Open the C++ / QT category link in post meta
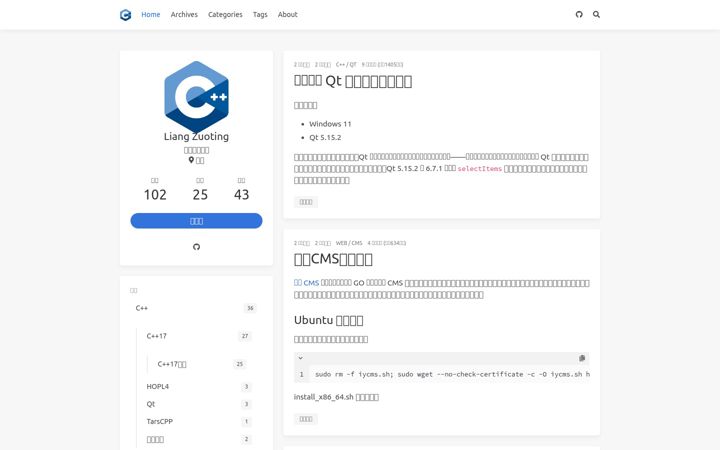Viewport: 720px width, 450px height. click(x=346, y=65)
